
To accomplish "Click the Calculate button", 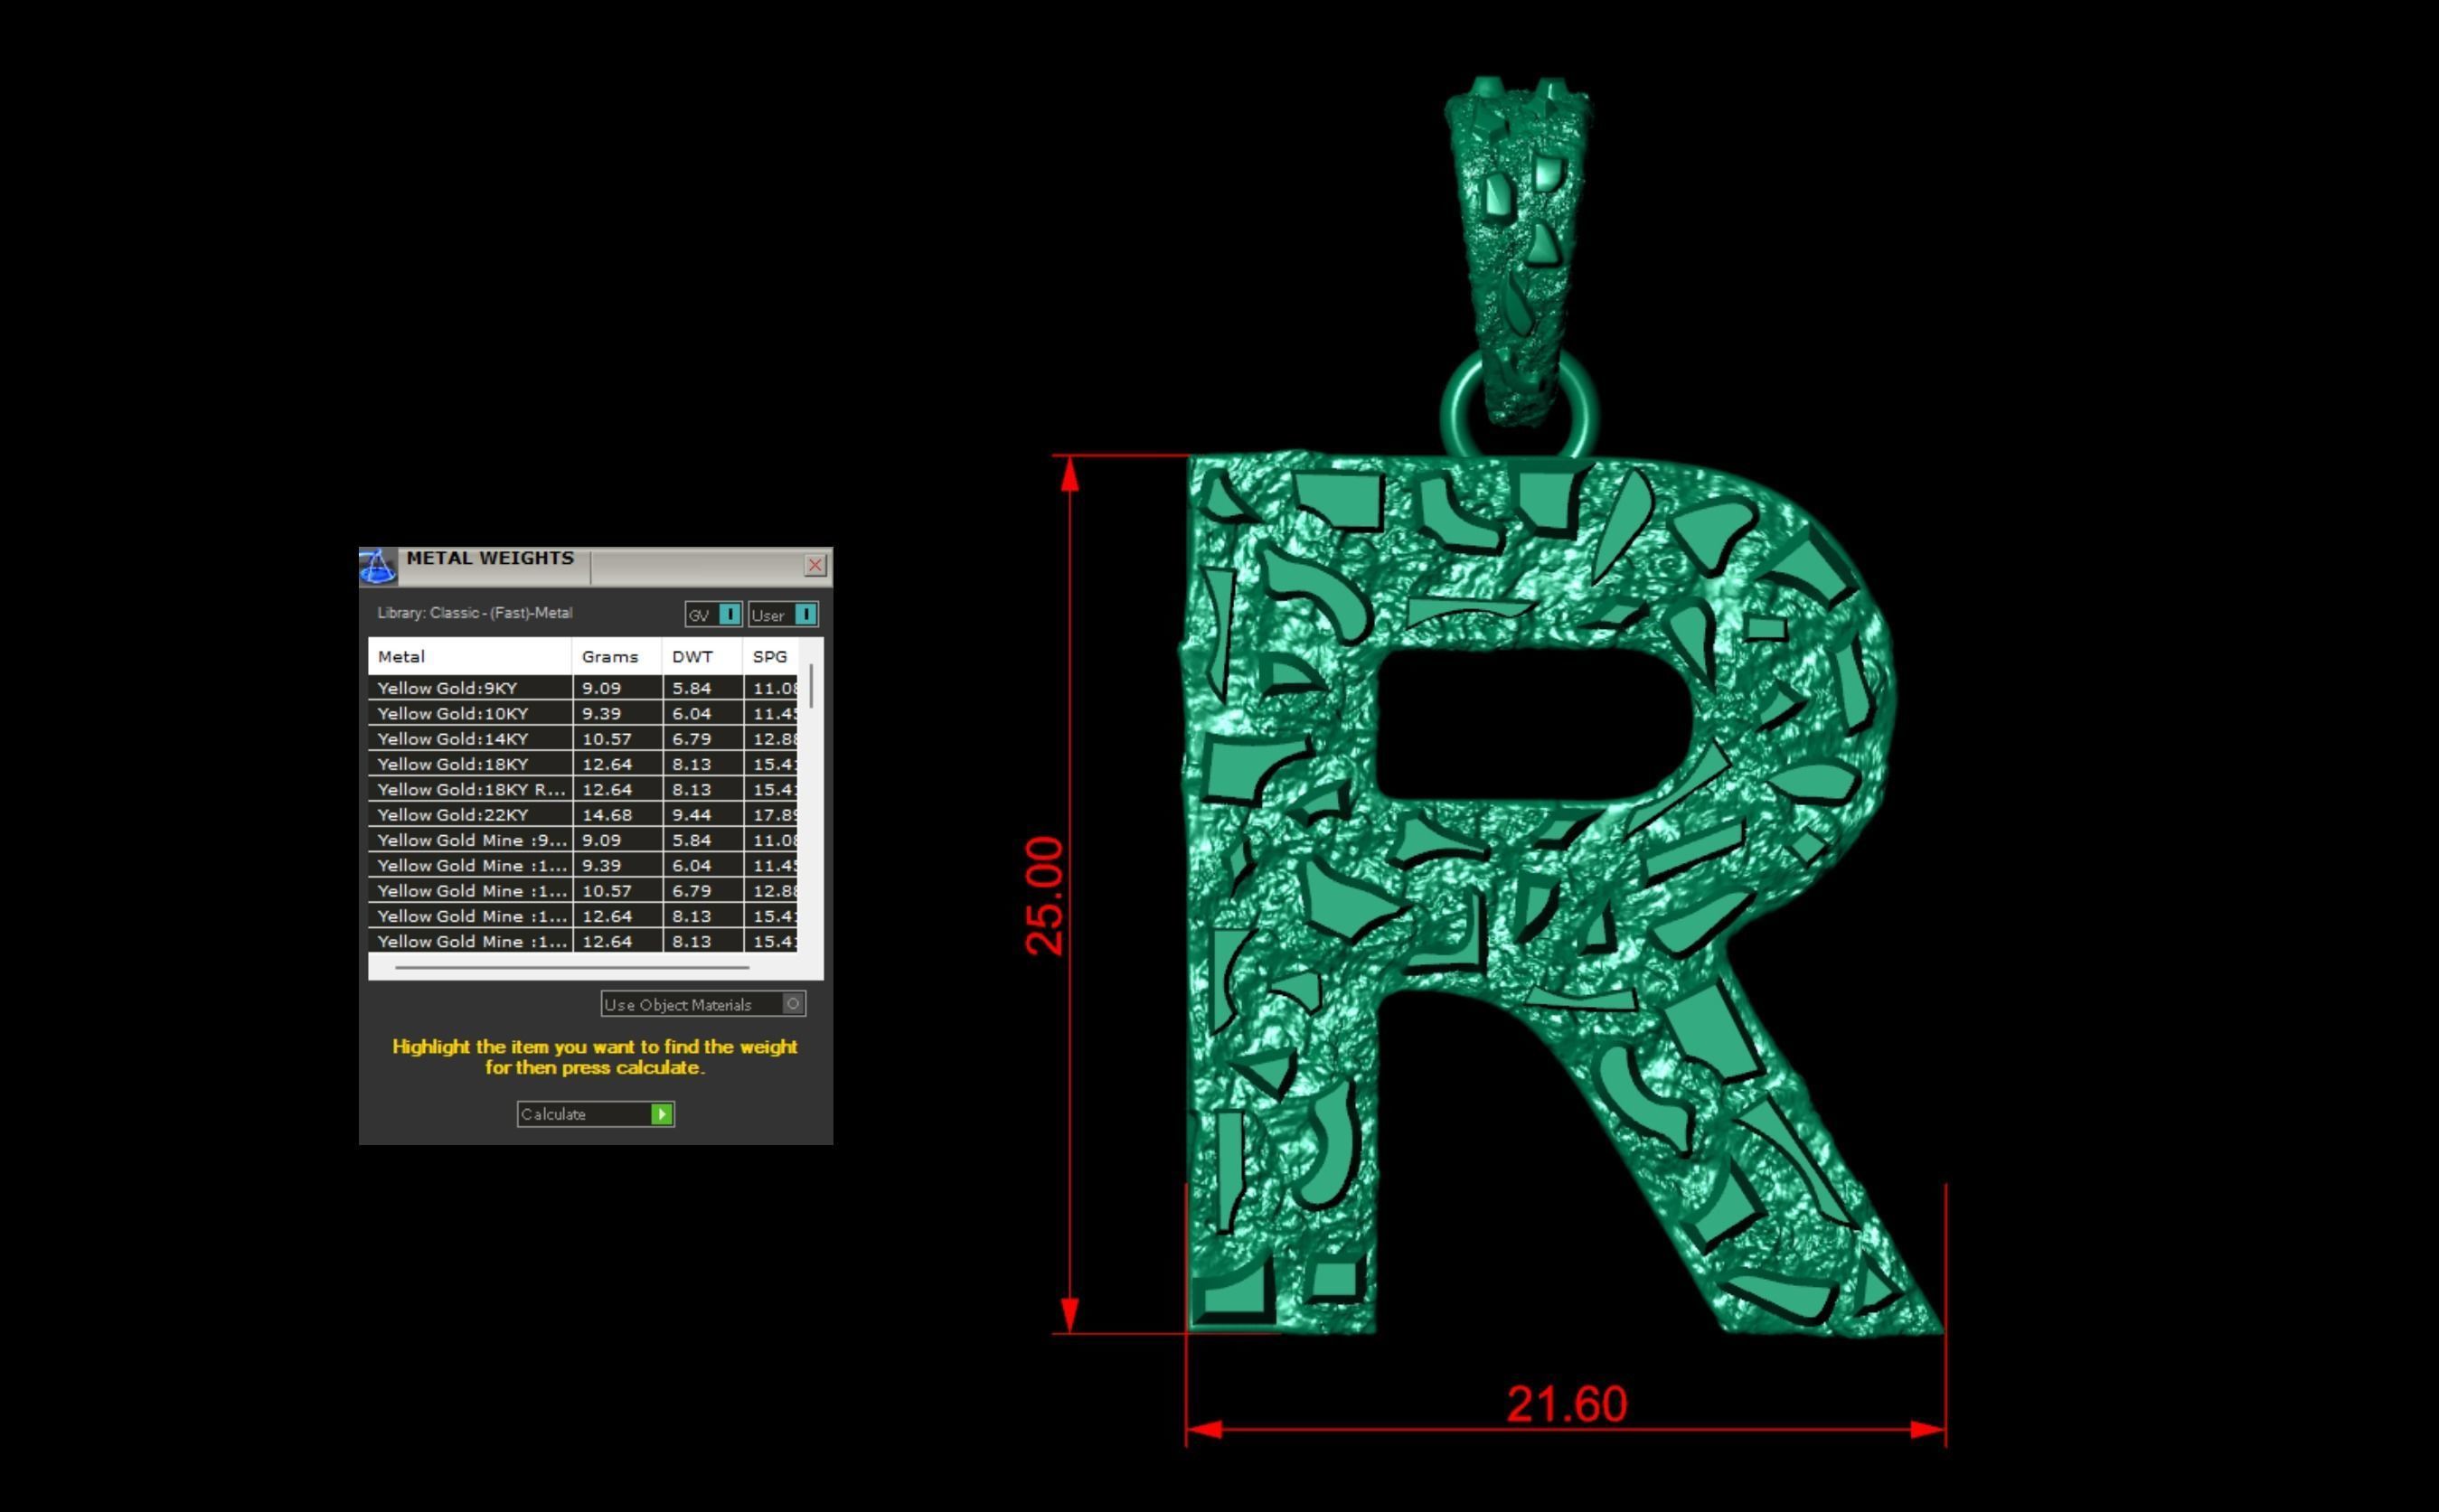I will tap(596, 1114).
